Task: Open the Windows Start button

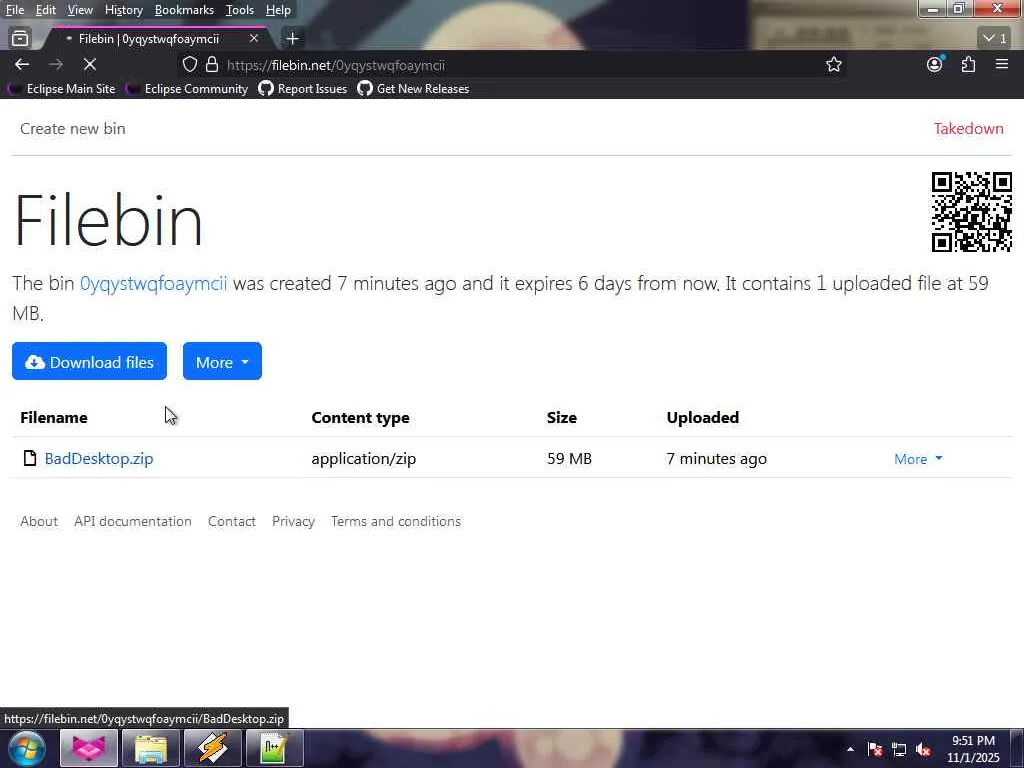Action: click(26, 748)
